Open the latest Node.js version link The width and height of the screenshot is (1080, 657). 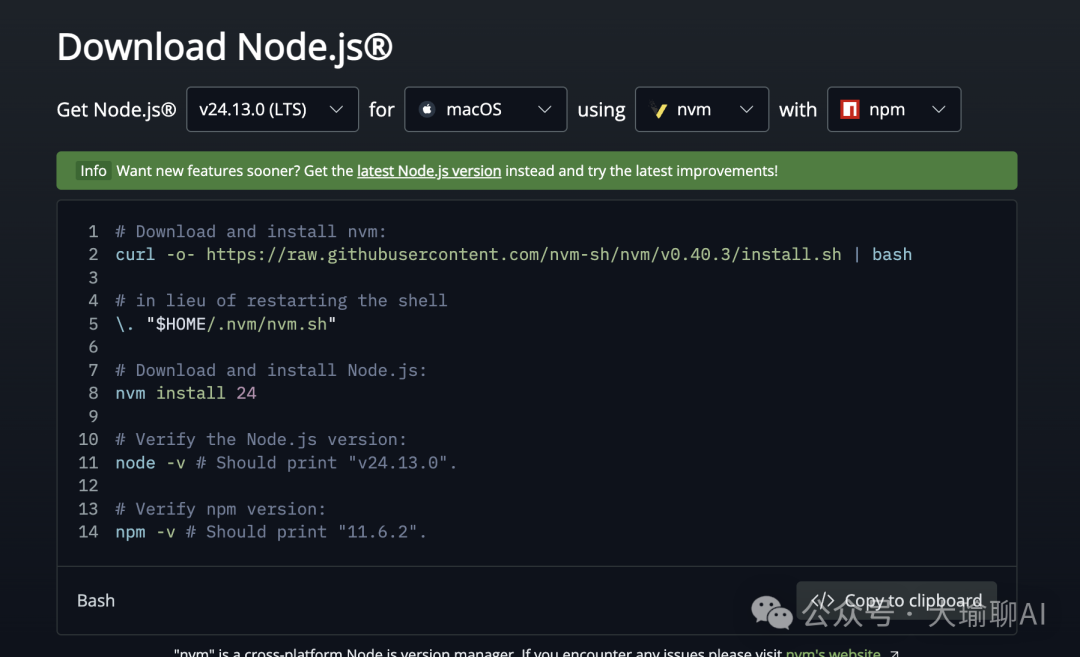[x=428, y=171]
